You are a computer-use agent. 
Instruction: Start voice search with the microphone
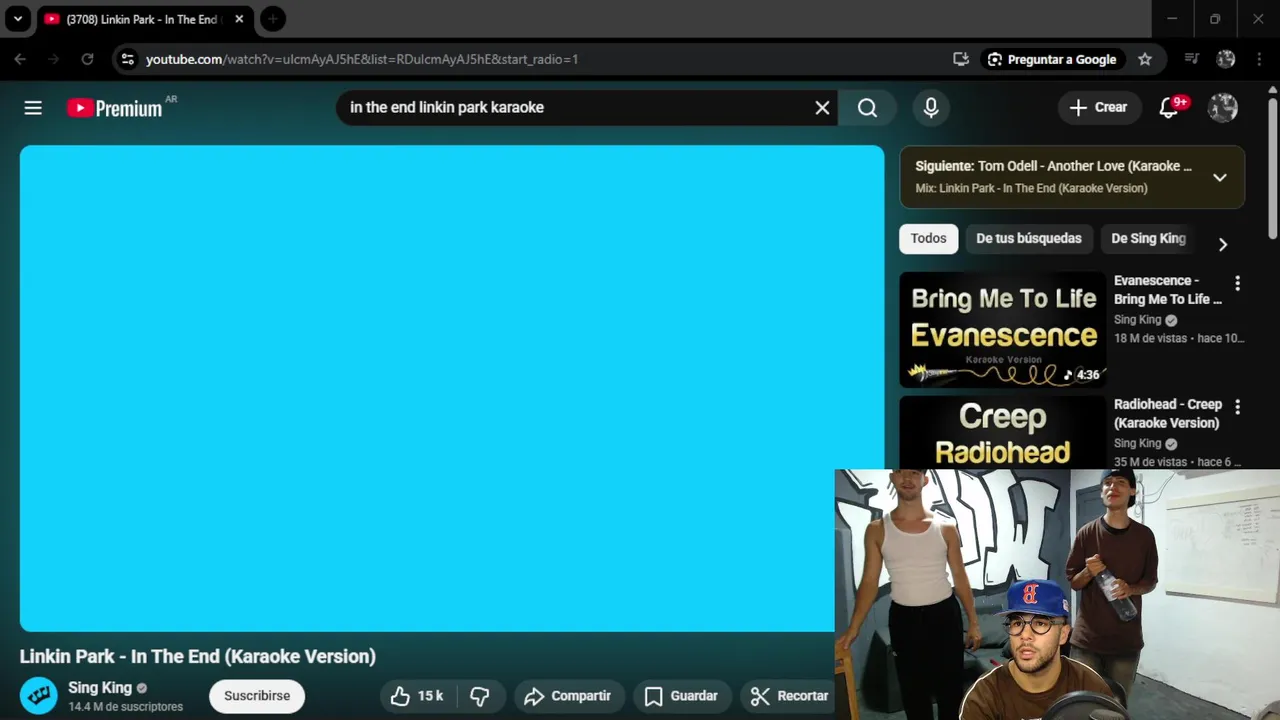click(931, 108)
